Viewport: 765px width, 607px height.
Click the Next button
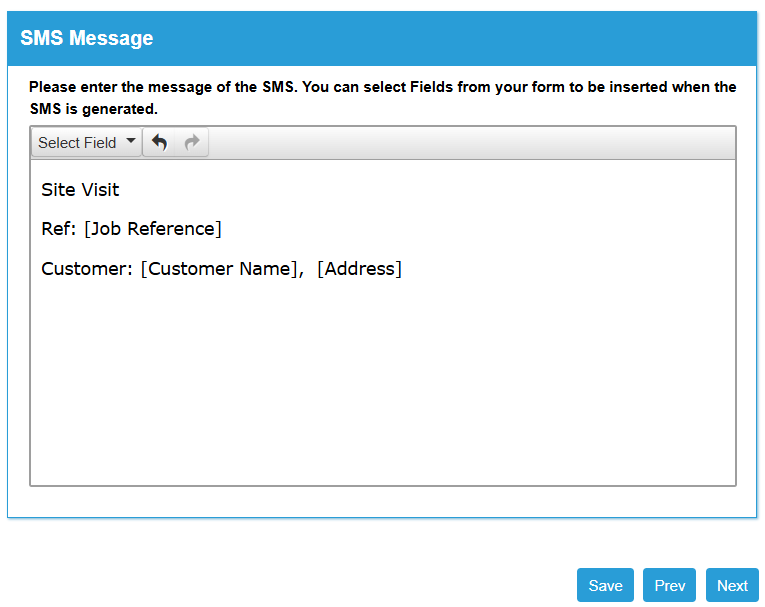[732, 585]
